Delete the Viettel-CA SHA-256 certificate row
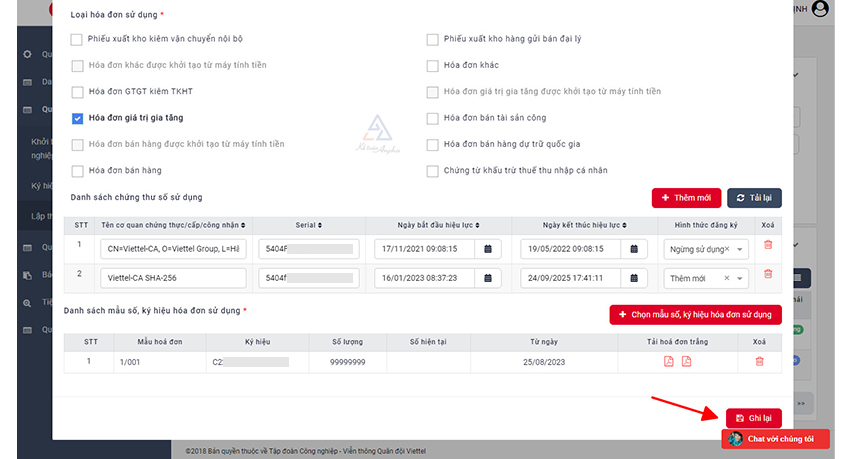The width and height of the screenshot is (850, 459). coord(768,273)
